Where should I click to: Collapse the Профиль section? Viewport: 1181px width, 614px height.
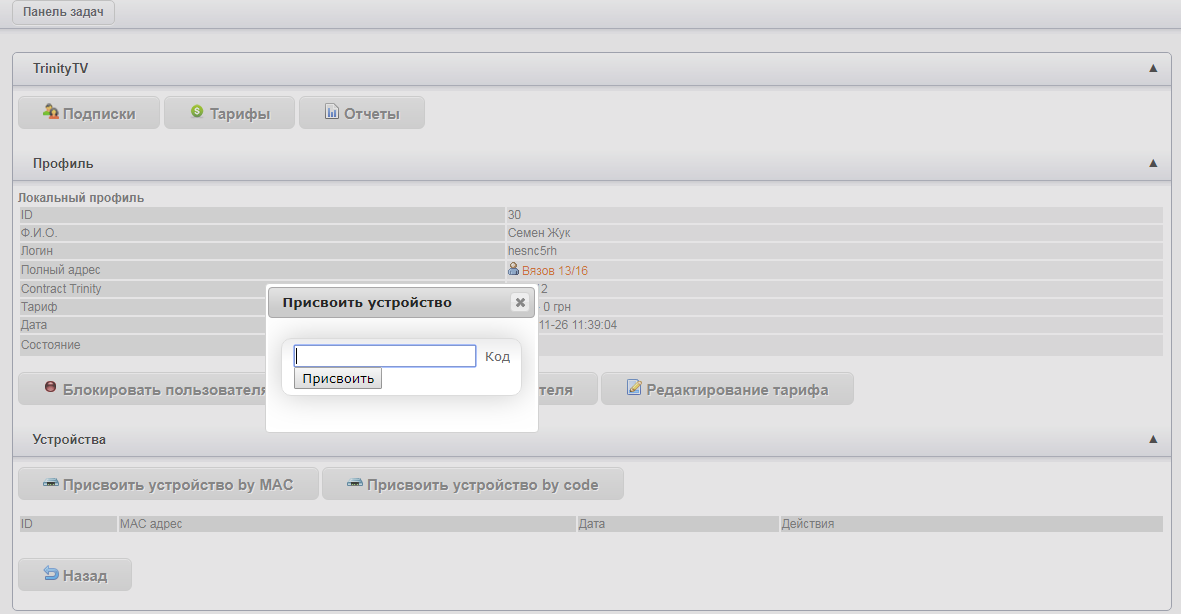click(1152, 162)
